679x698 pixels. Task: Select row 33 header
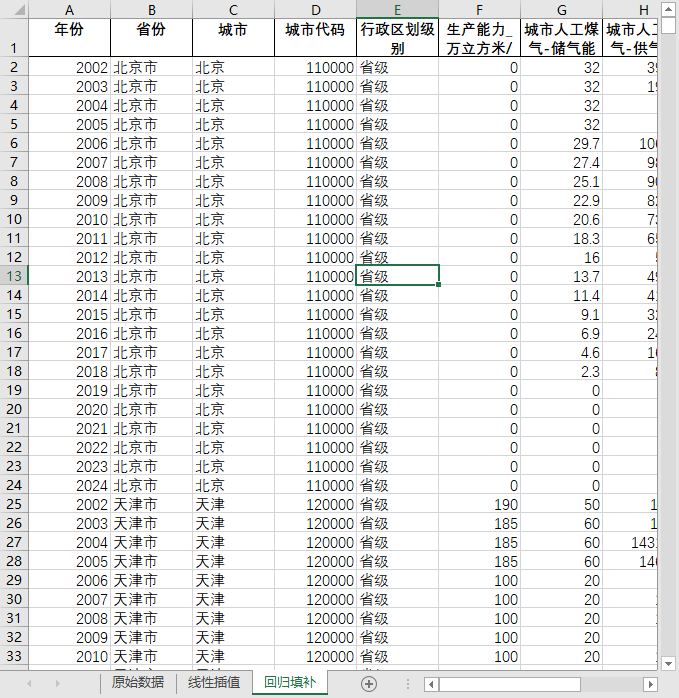tap(14, 656)
